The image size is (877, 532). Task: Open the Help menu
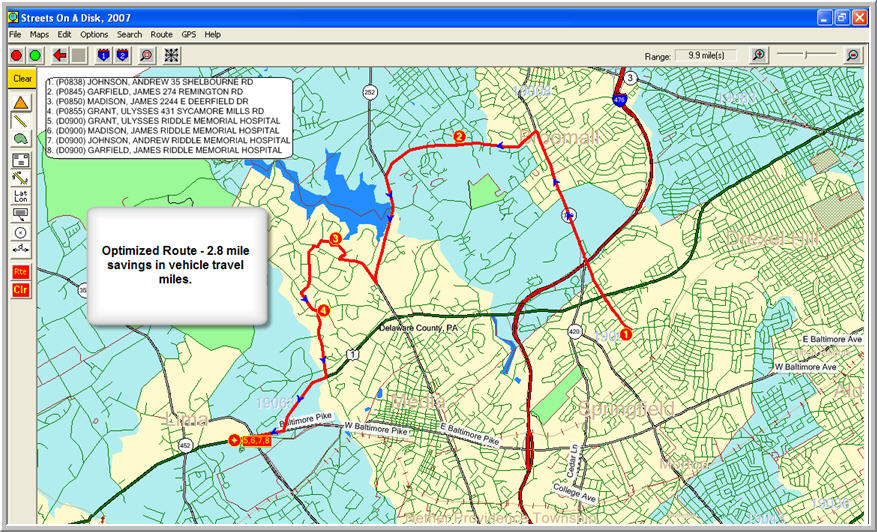[x=213, y=35]
